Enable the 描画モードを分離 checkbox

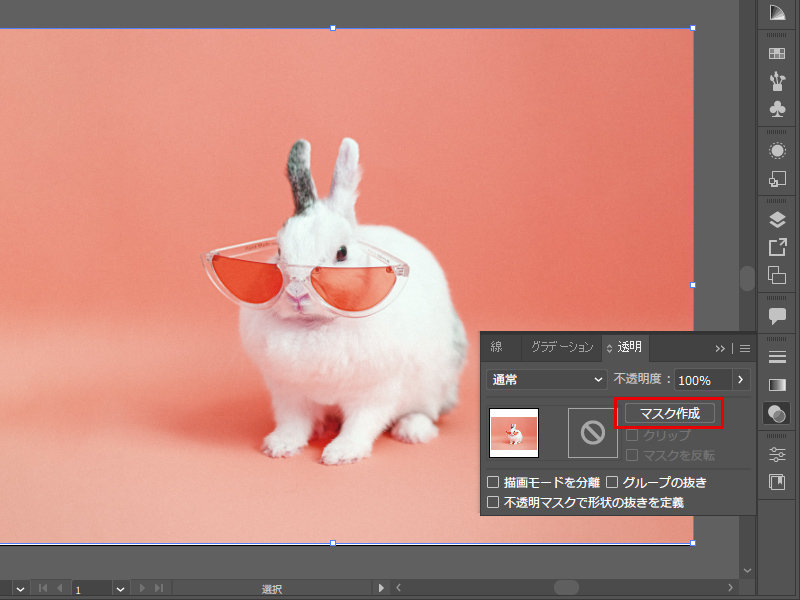[493, 482]
